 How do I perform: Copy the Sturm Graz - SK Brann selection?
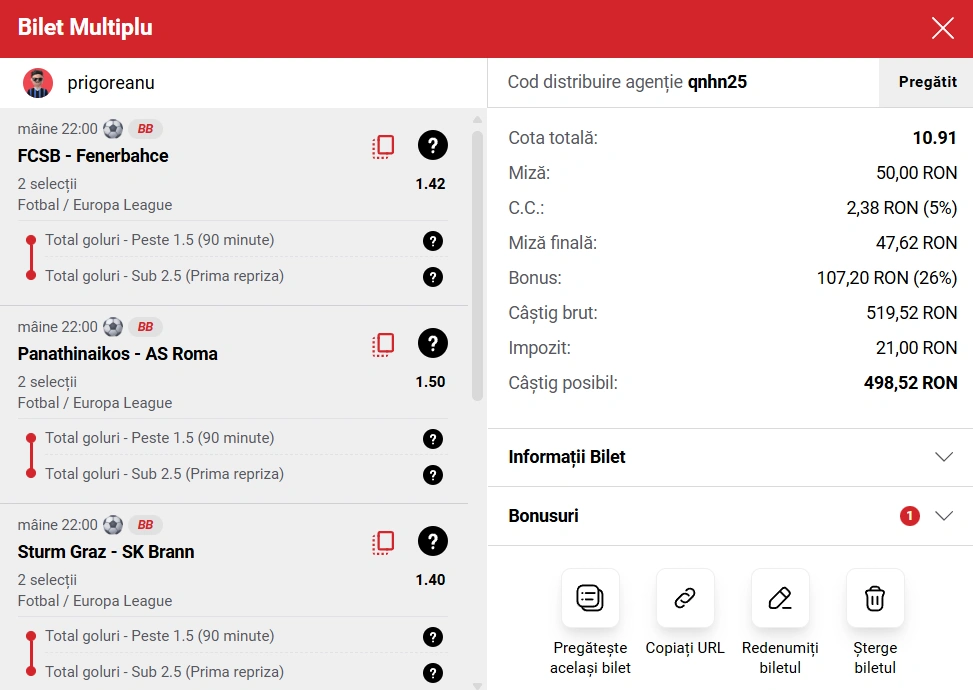coord(383,542)
